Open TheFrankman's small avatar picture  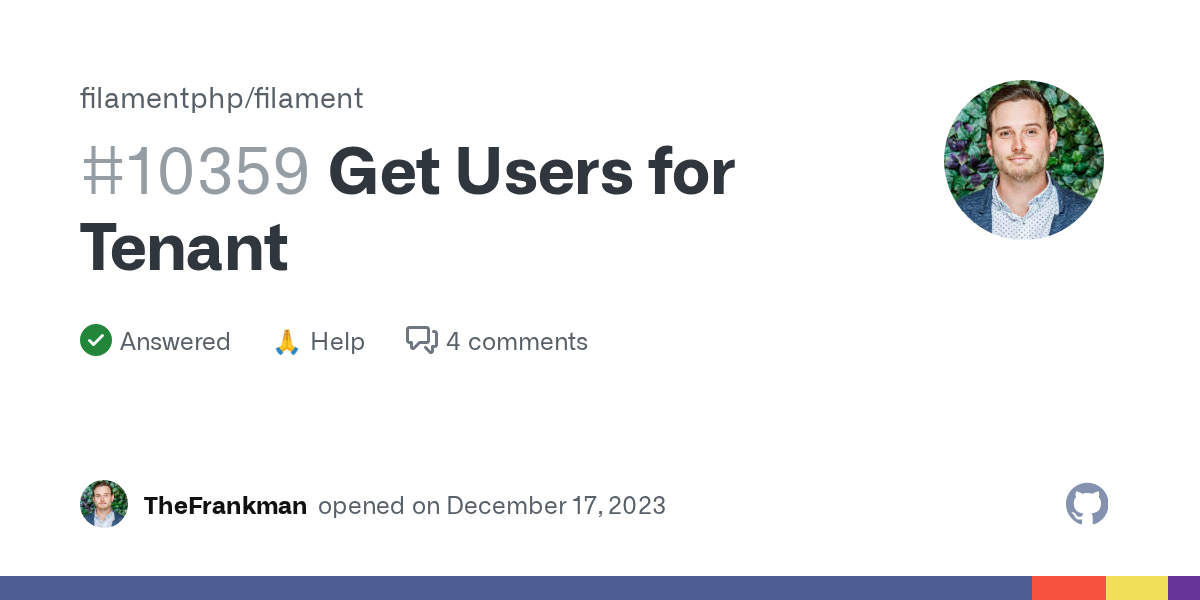(104, 505)
